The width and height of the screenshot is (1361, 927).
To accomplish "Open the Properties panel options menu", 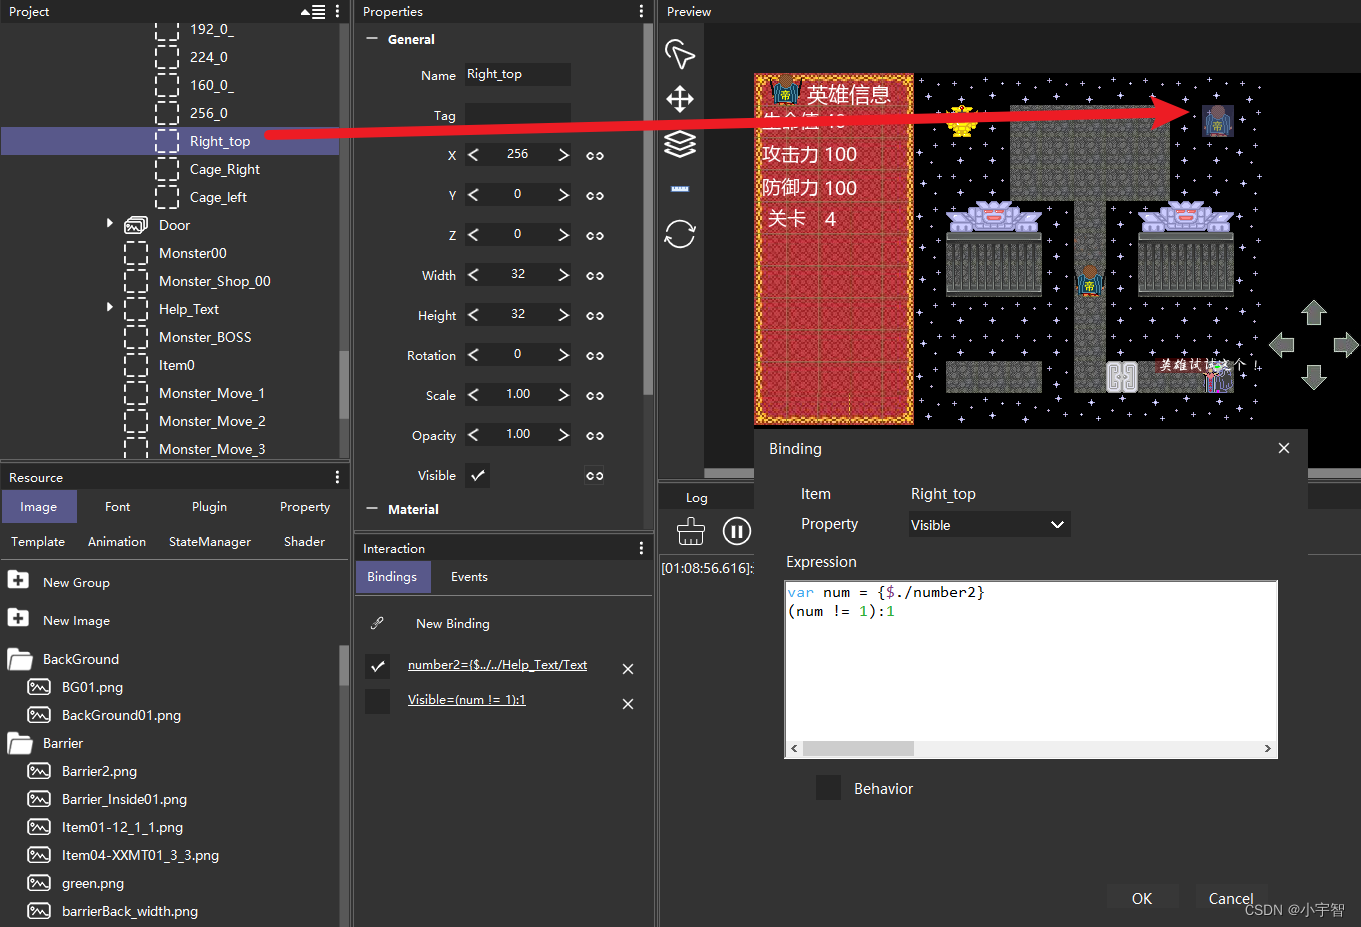I will point(641,12).
